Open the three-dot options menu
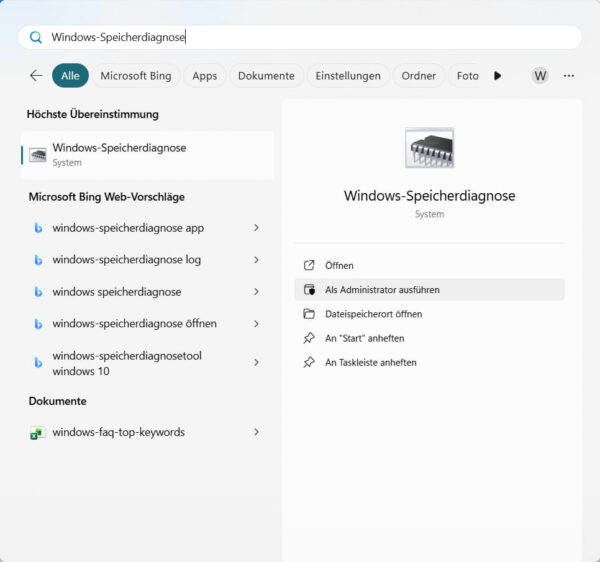The height and width of the screenshot is (562, 600). (x=569, y=75)
